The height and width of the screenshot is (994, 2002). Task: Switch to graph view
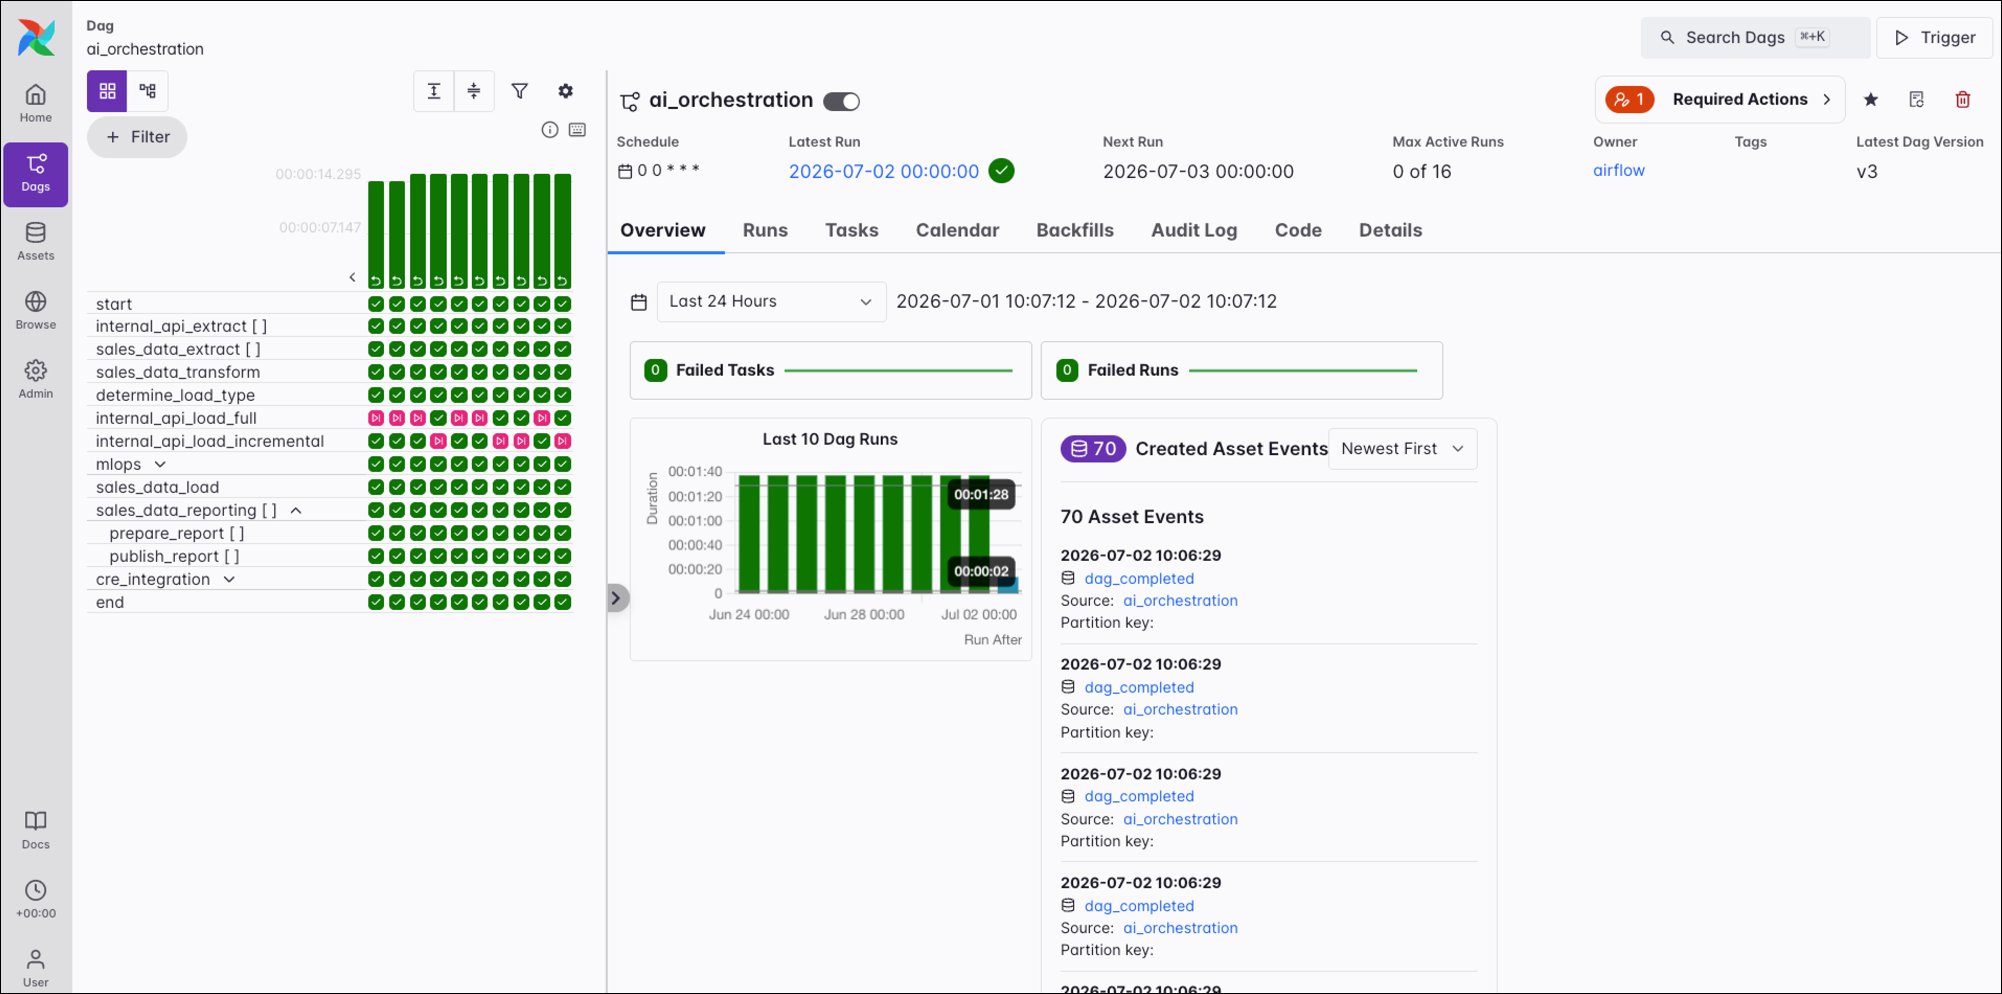click(x=148, y=91)
